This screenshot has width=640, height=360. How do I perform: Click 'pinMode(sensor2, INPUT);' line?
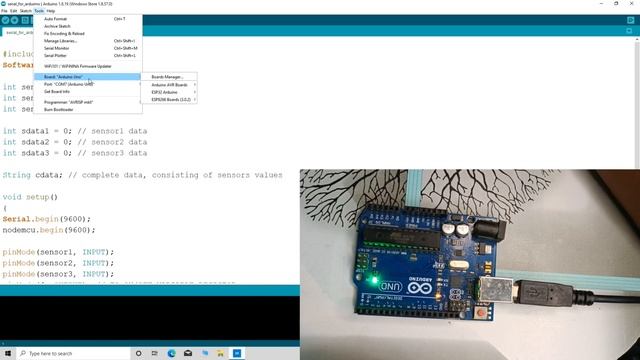pos(58,263)
